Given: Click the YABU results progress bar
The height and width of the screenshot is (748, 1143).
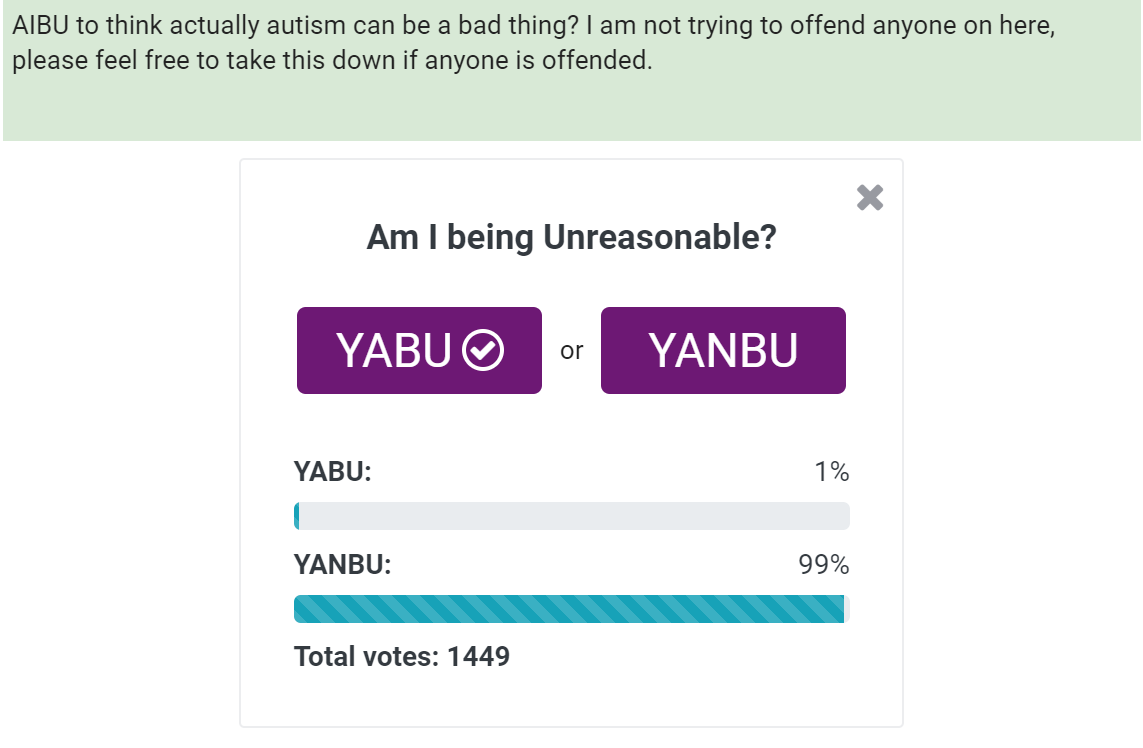Looking at the screenshot, I should pyautogui.click(x=572, y=516).
